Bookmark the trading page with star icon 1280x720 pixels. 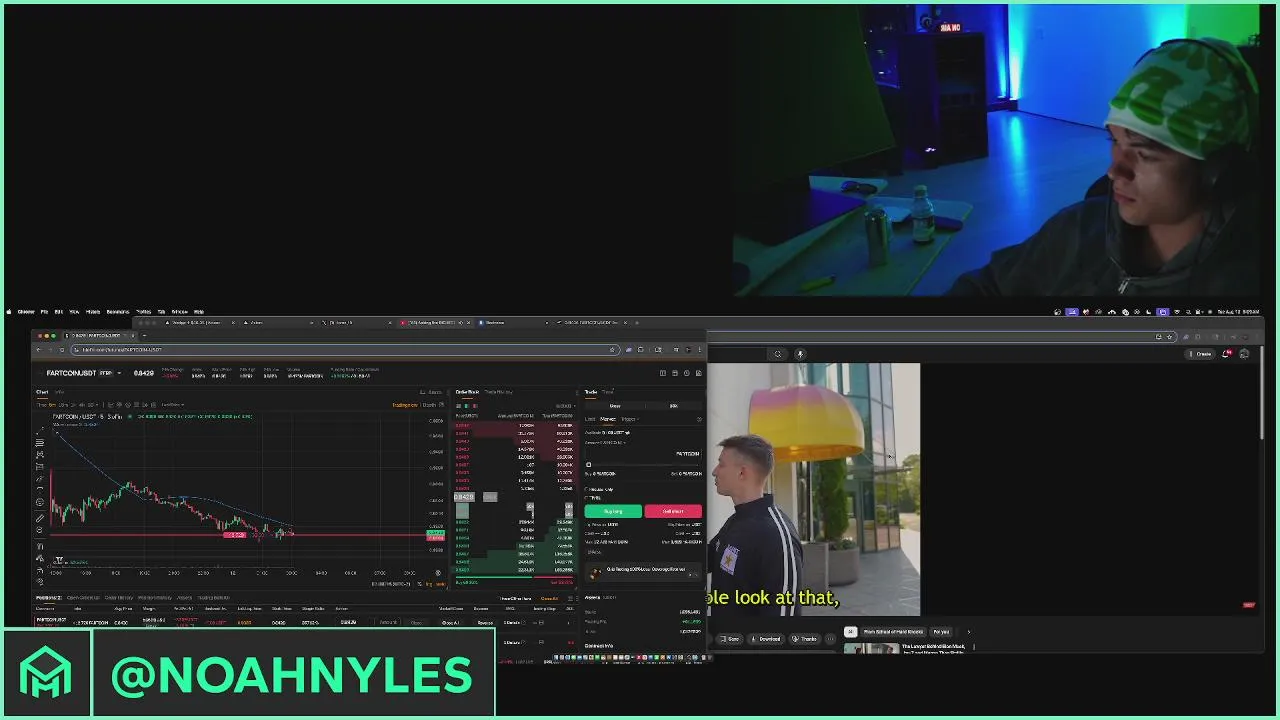point(612,350)
